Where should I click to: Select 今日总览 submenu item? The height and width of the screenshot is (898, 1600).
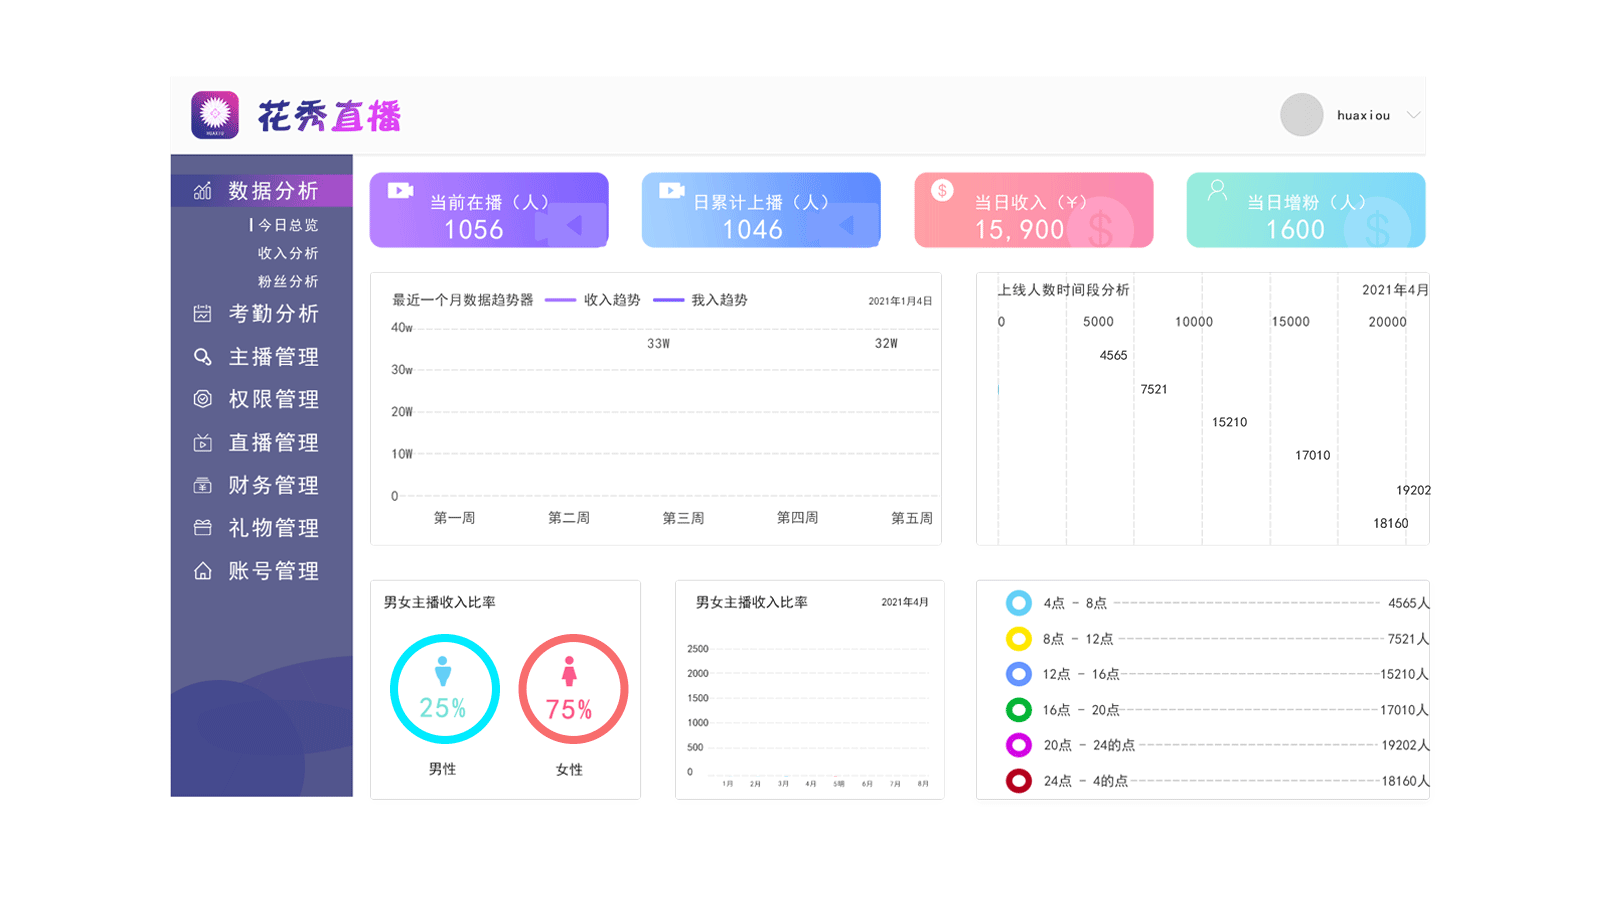point(288,225)
